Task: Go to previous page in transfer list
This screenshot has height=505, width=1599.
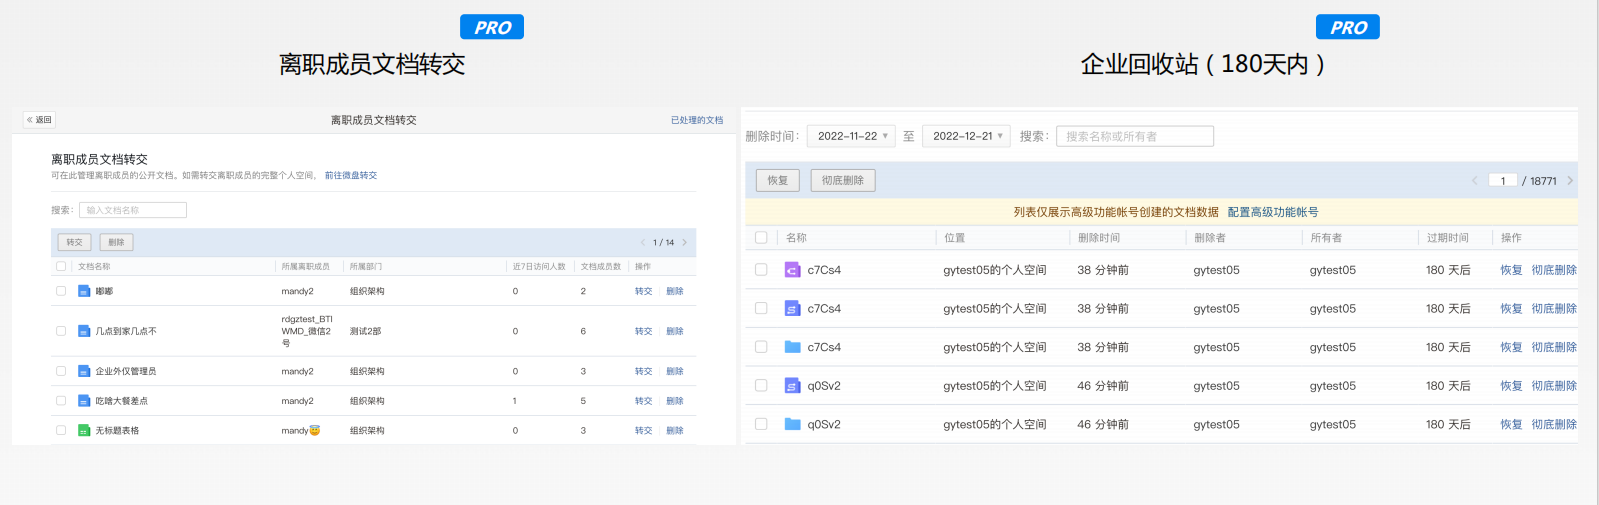Action: click(x=643, y=242)
